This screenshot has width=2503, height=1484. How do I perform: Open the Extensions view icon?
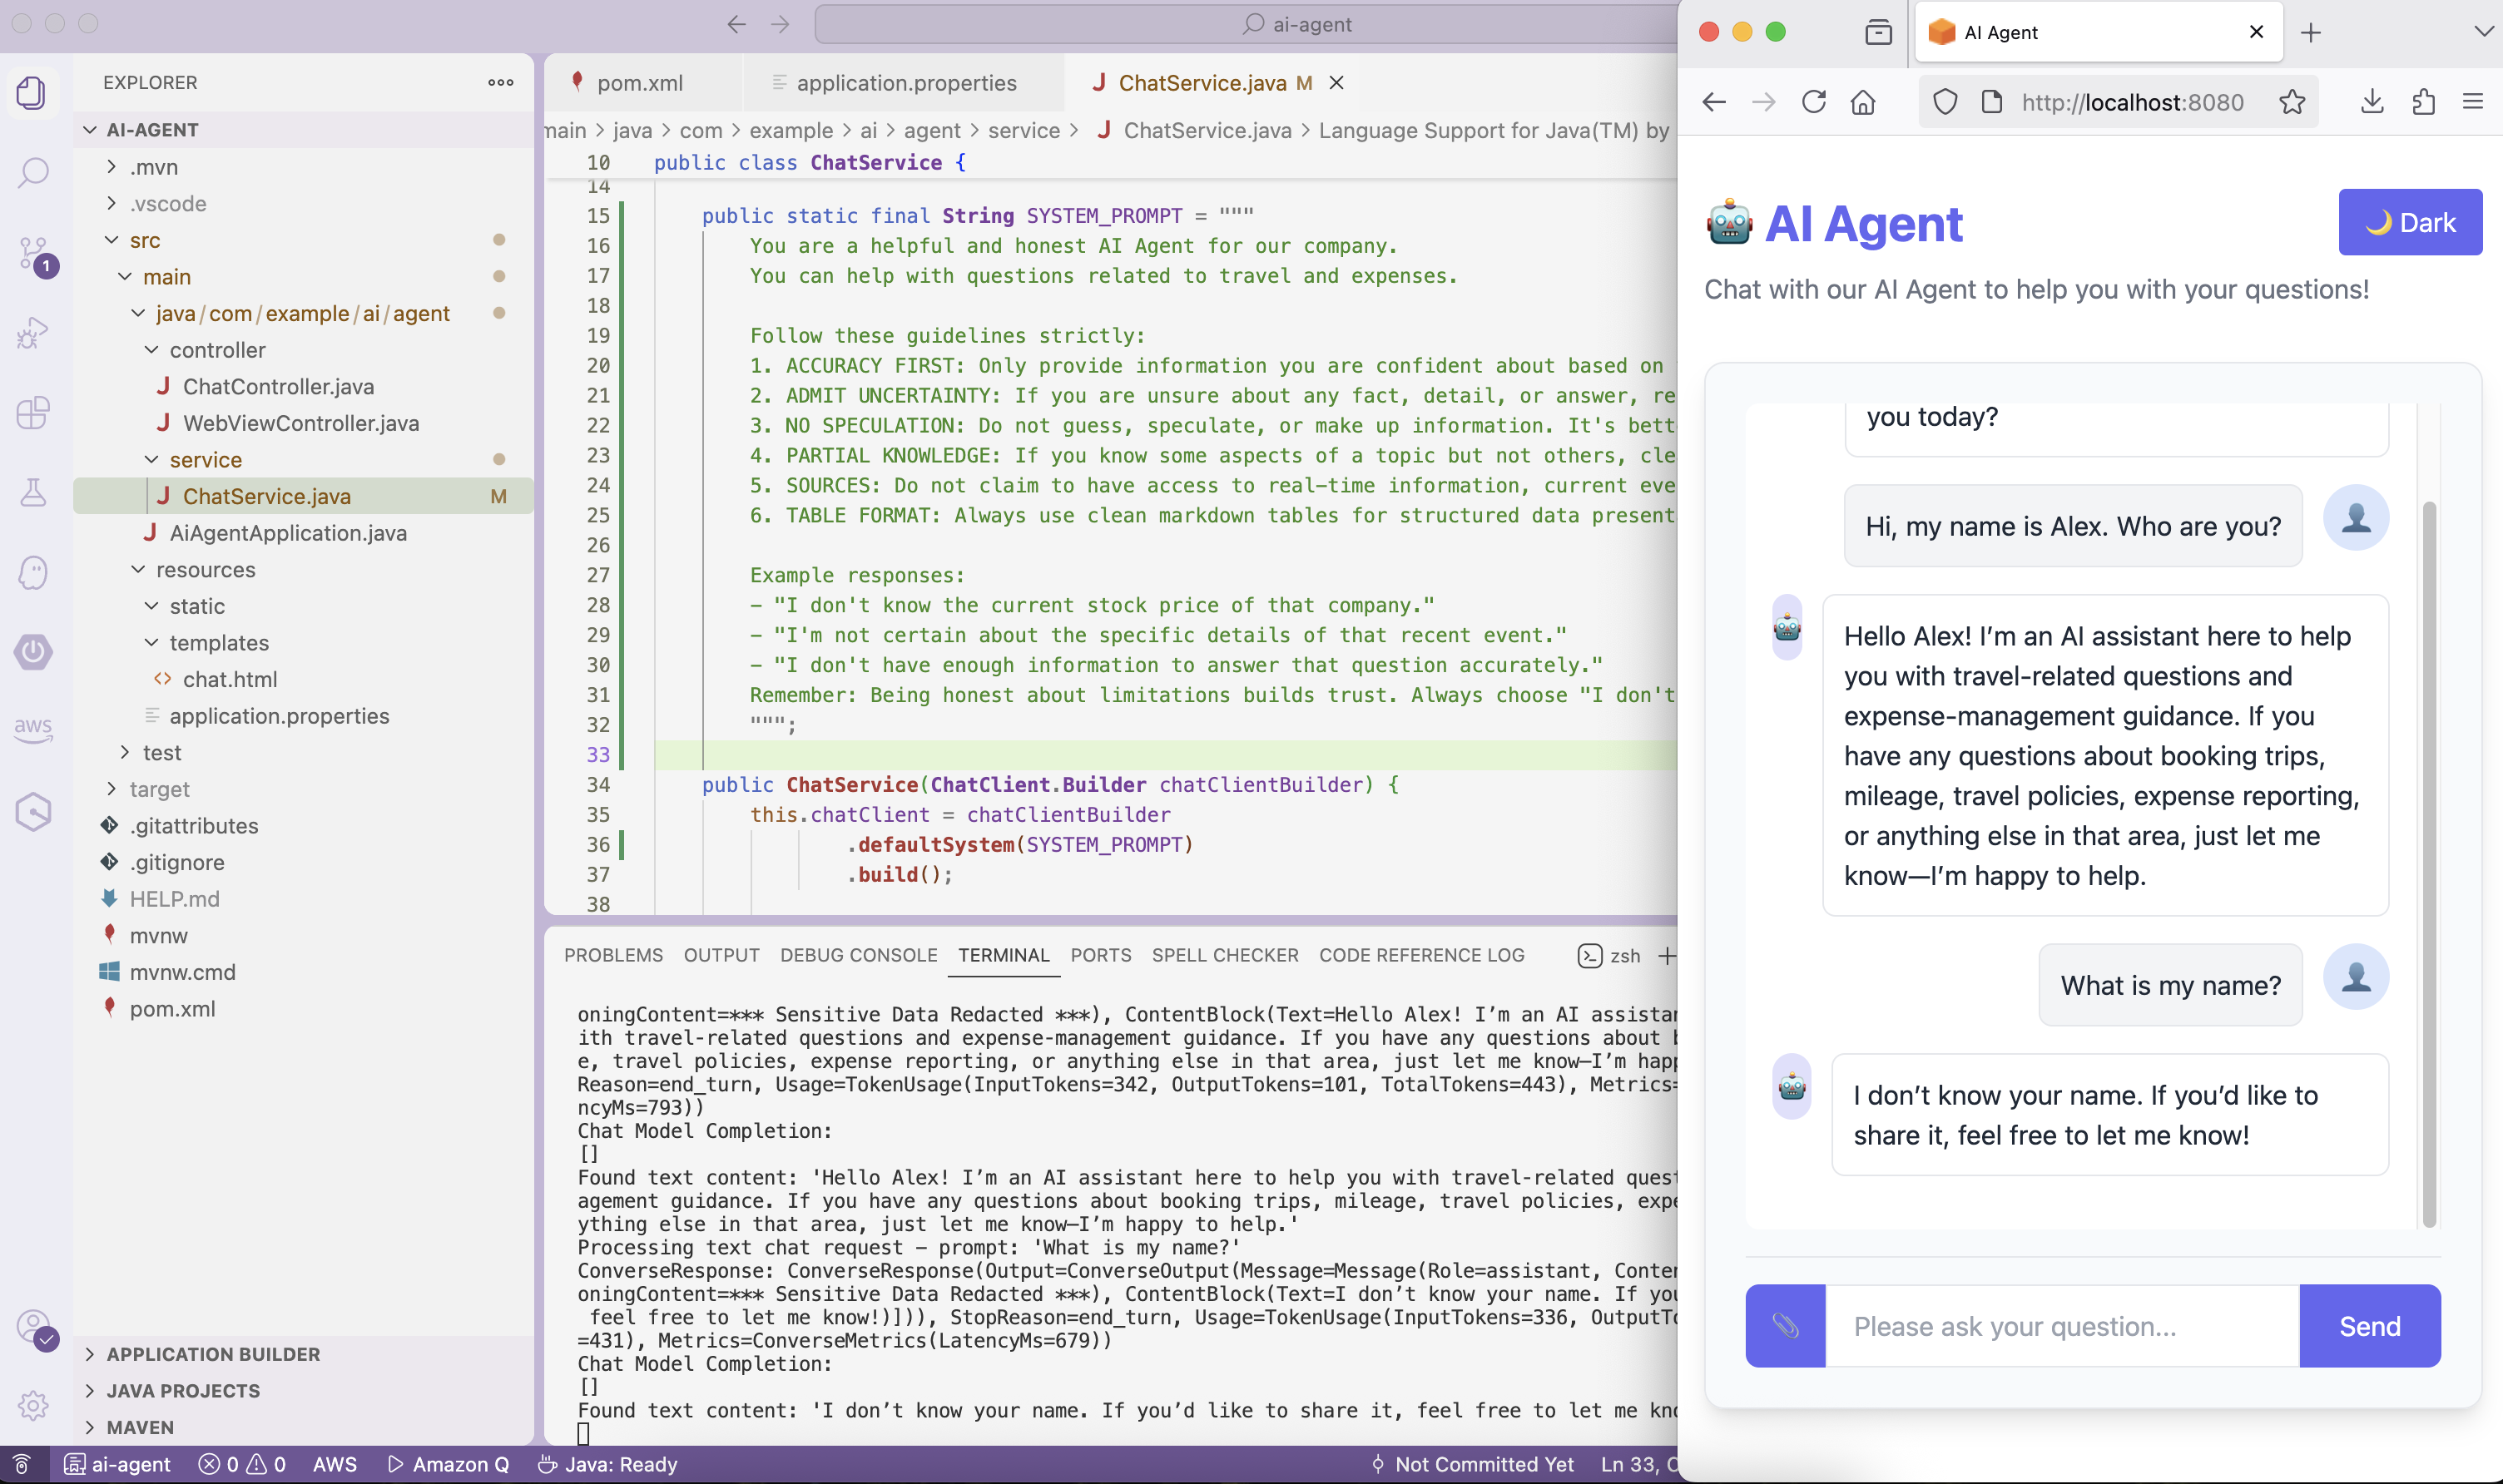pyautogui.click(x=33, y=412)
